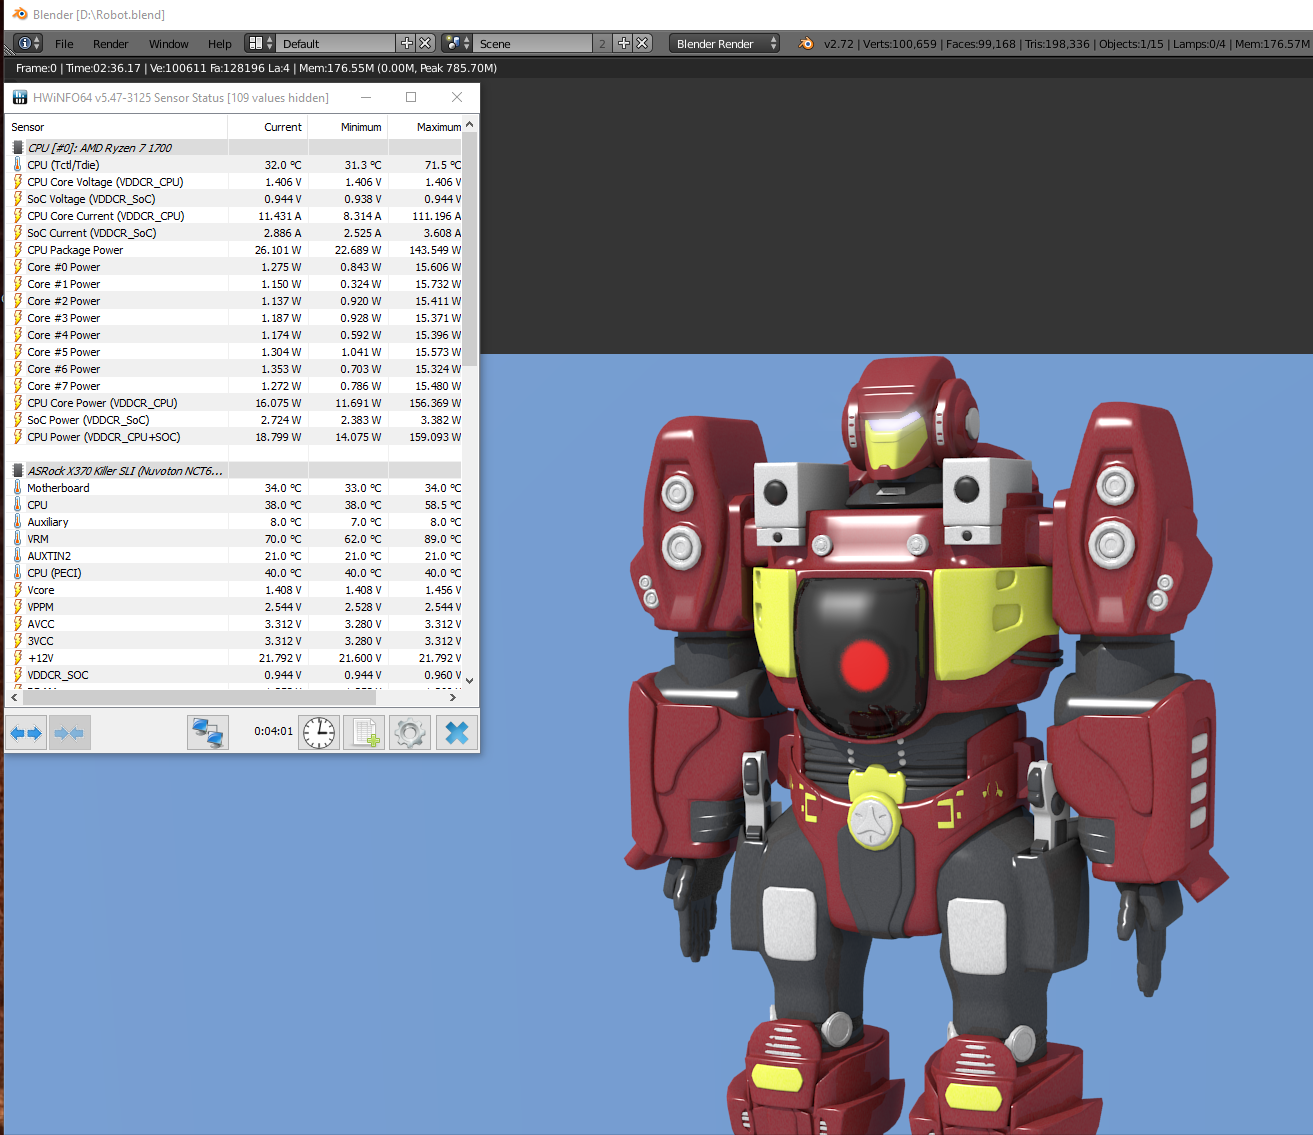Click the Minimum column header
The height and width of the screenshot is (1135, 1313).
pyautogui.click(x=348, y=127)
